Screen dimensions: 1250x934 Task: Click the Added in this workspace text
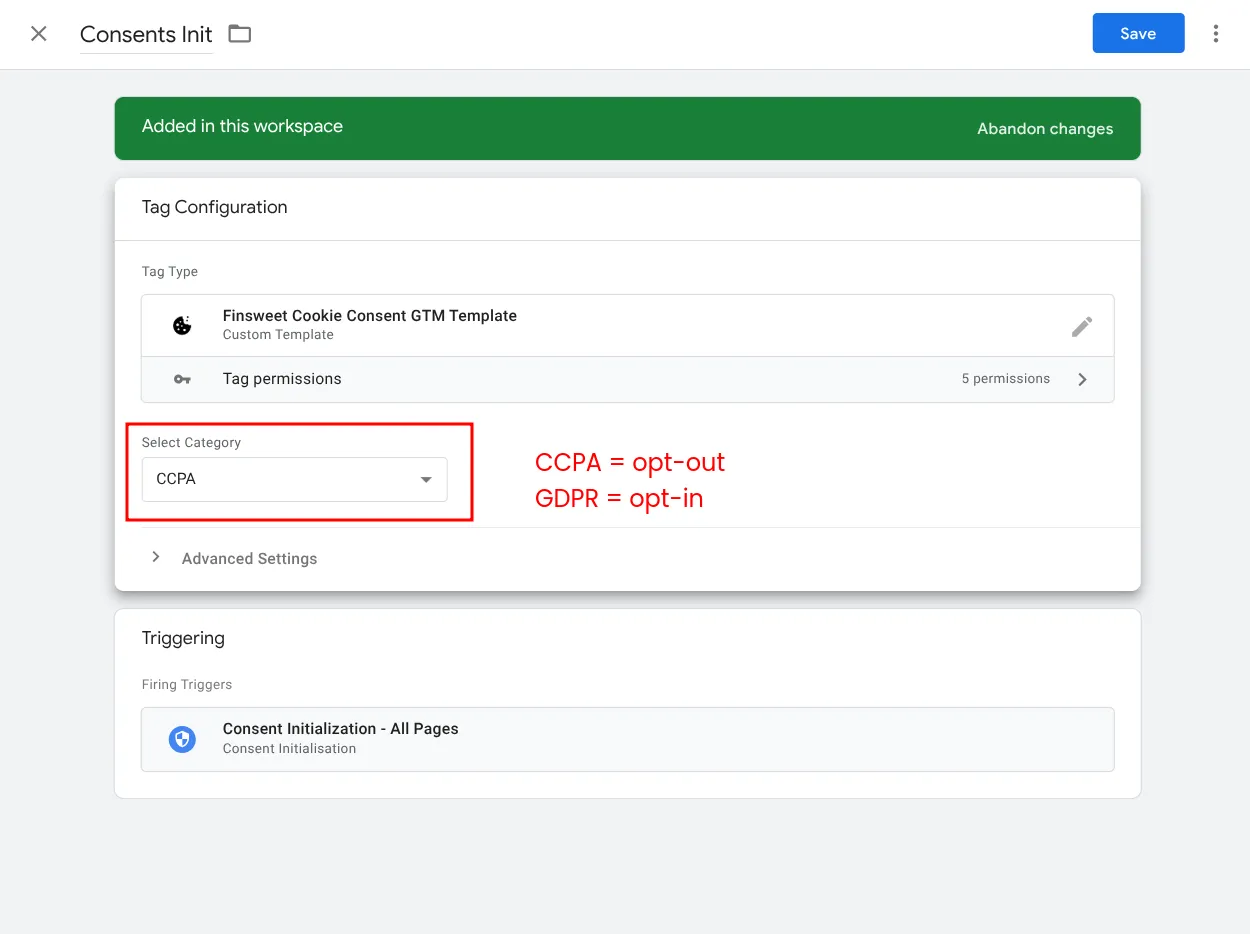click(242, 126)
